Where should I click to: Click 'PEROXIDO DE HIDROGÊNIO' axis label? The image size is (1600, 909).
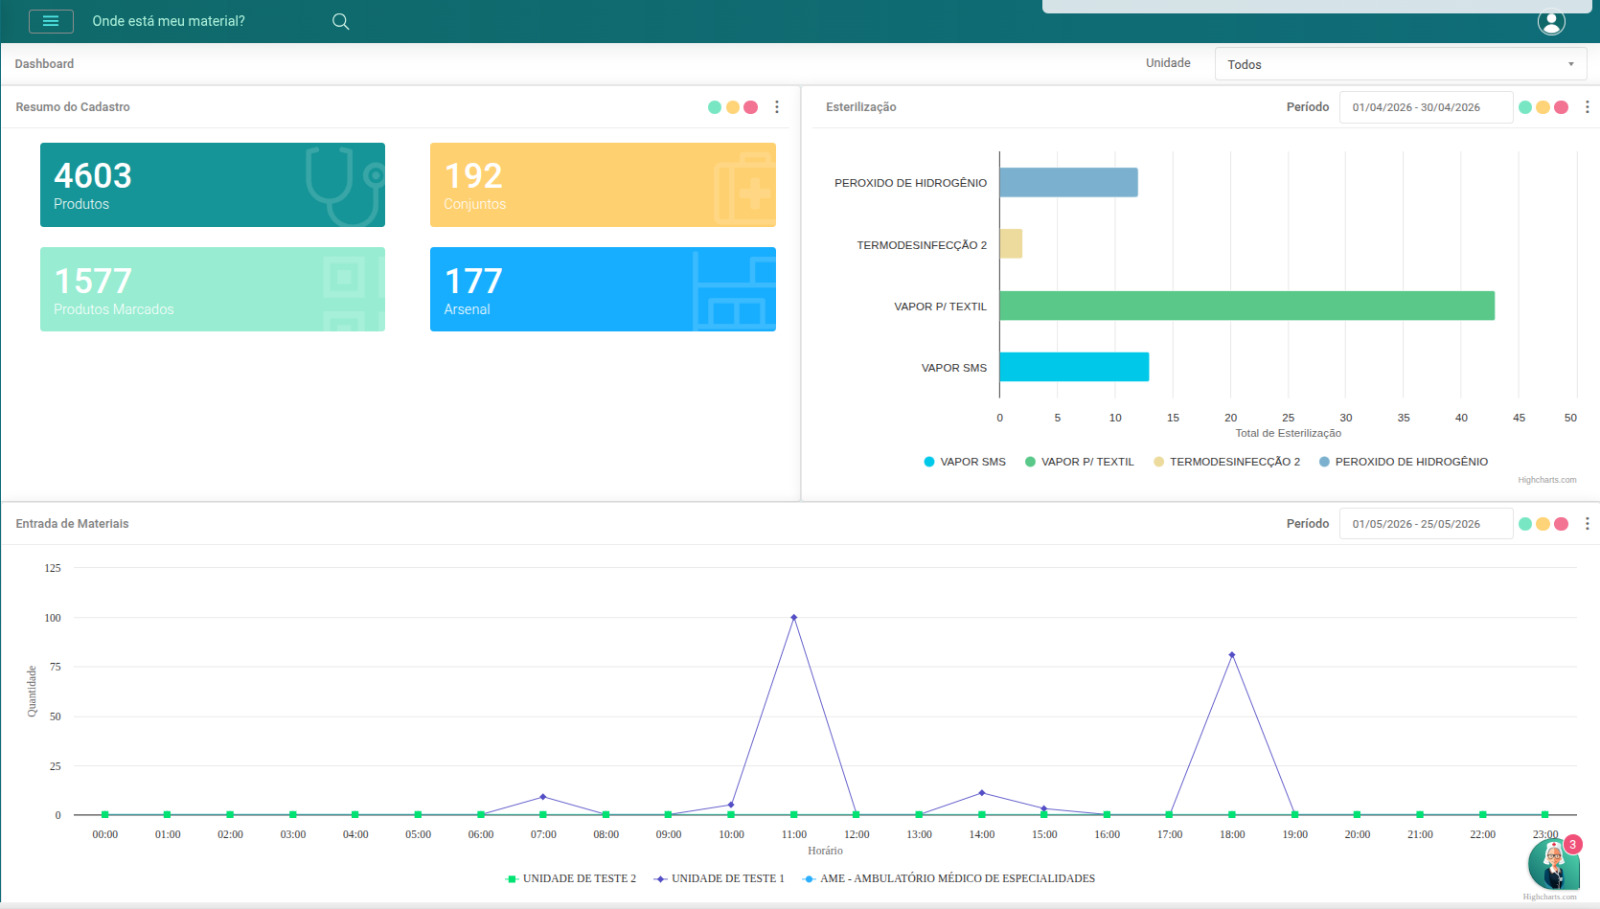click(911, 183)
